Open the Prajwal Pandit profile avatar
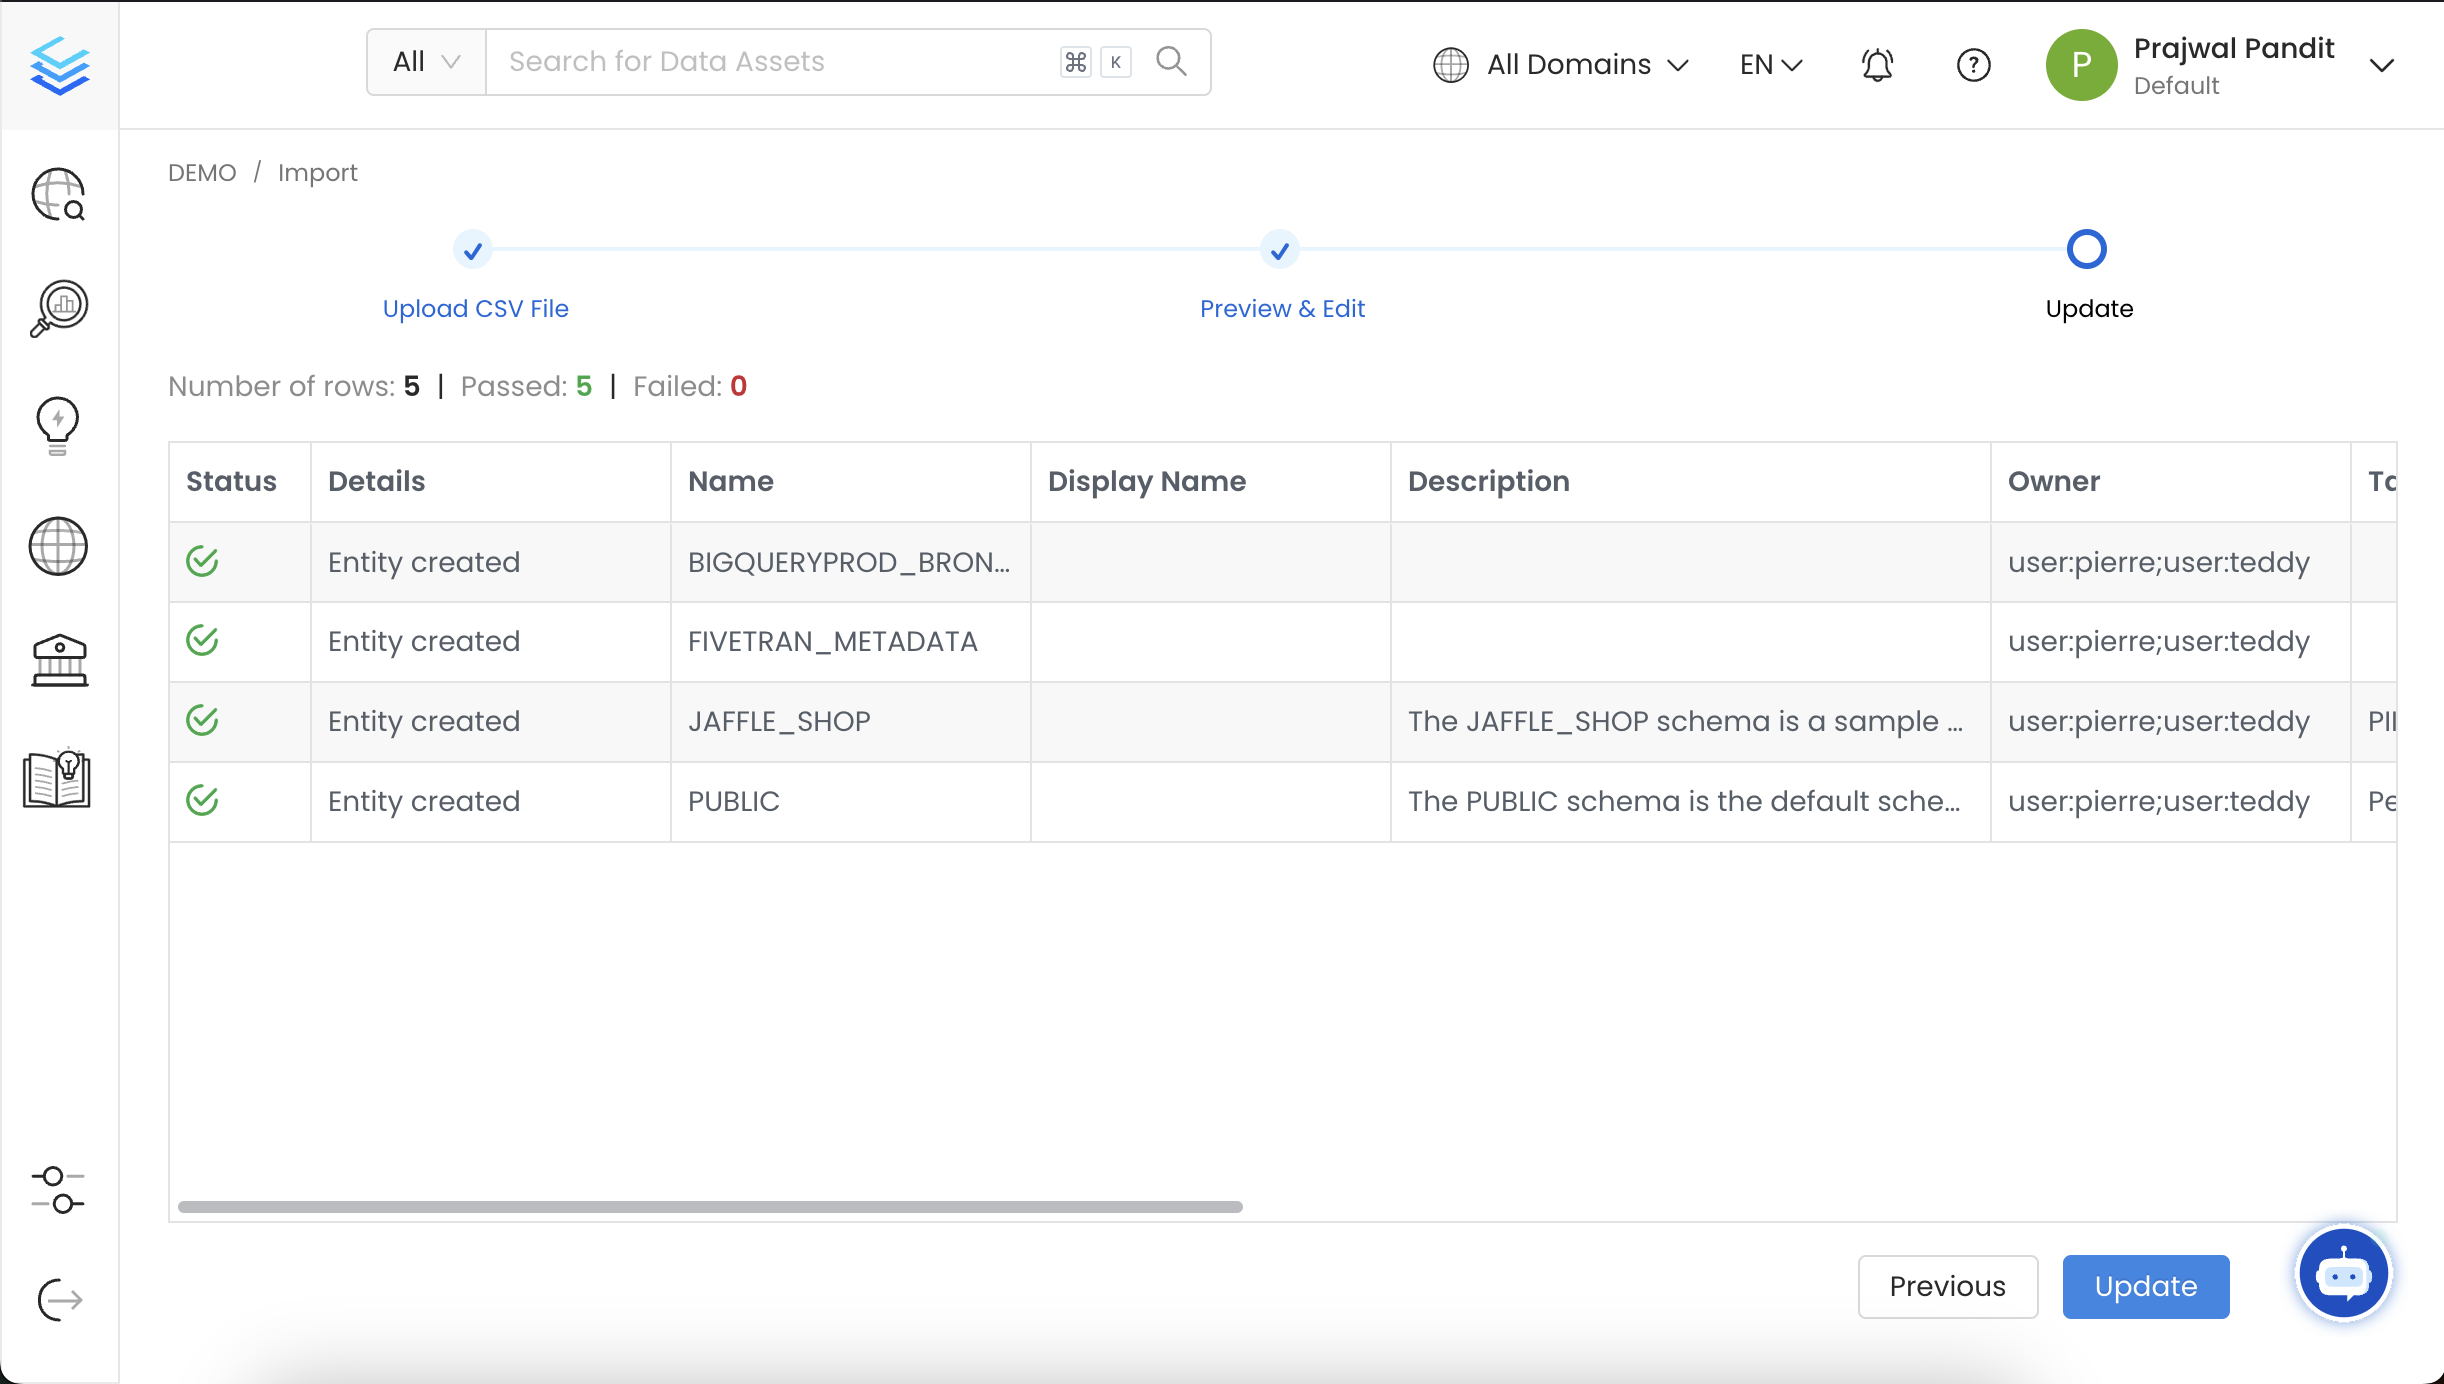2444x1384 pixels. coord(2083,64)
